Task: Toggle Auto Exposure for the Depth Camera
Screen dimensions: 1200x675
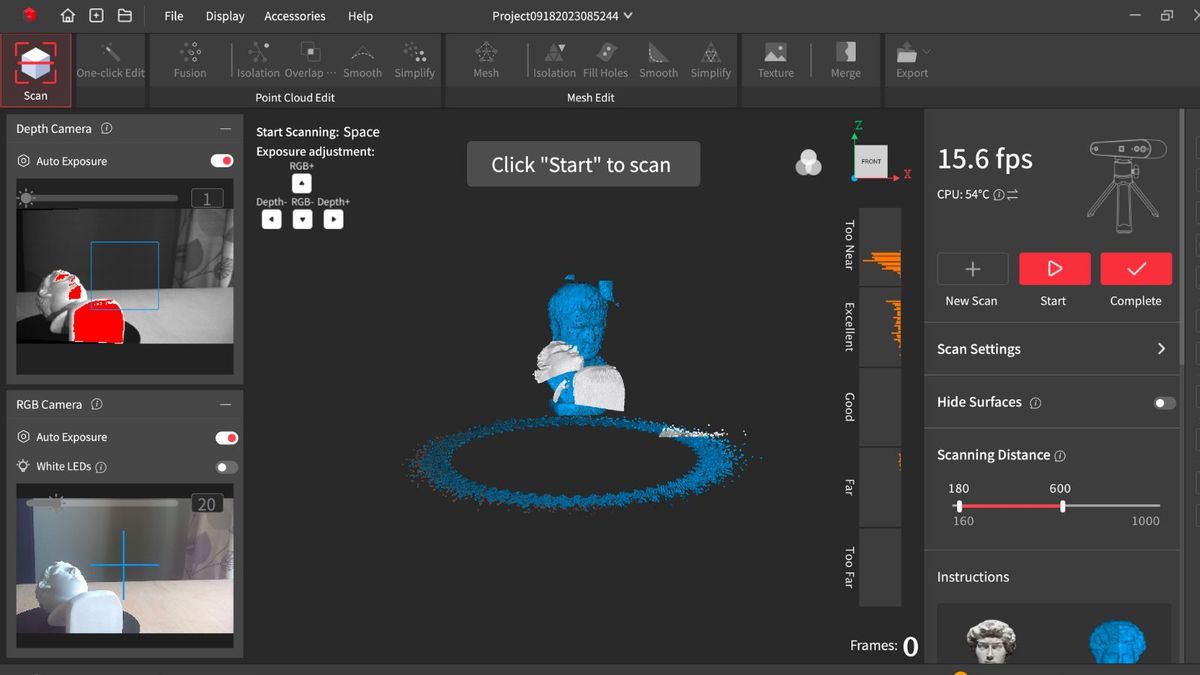Action: 221,161
